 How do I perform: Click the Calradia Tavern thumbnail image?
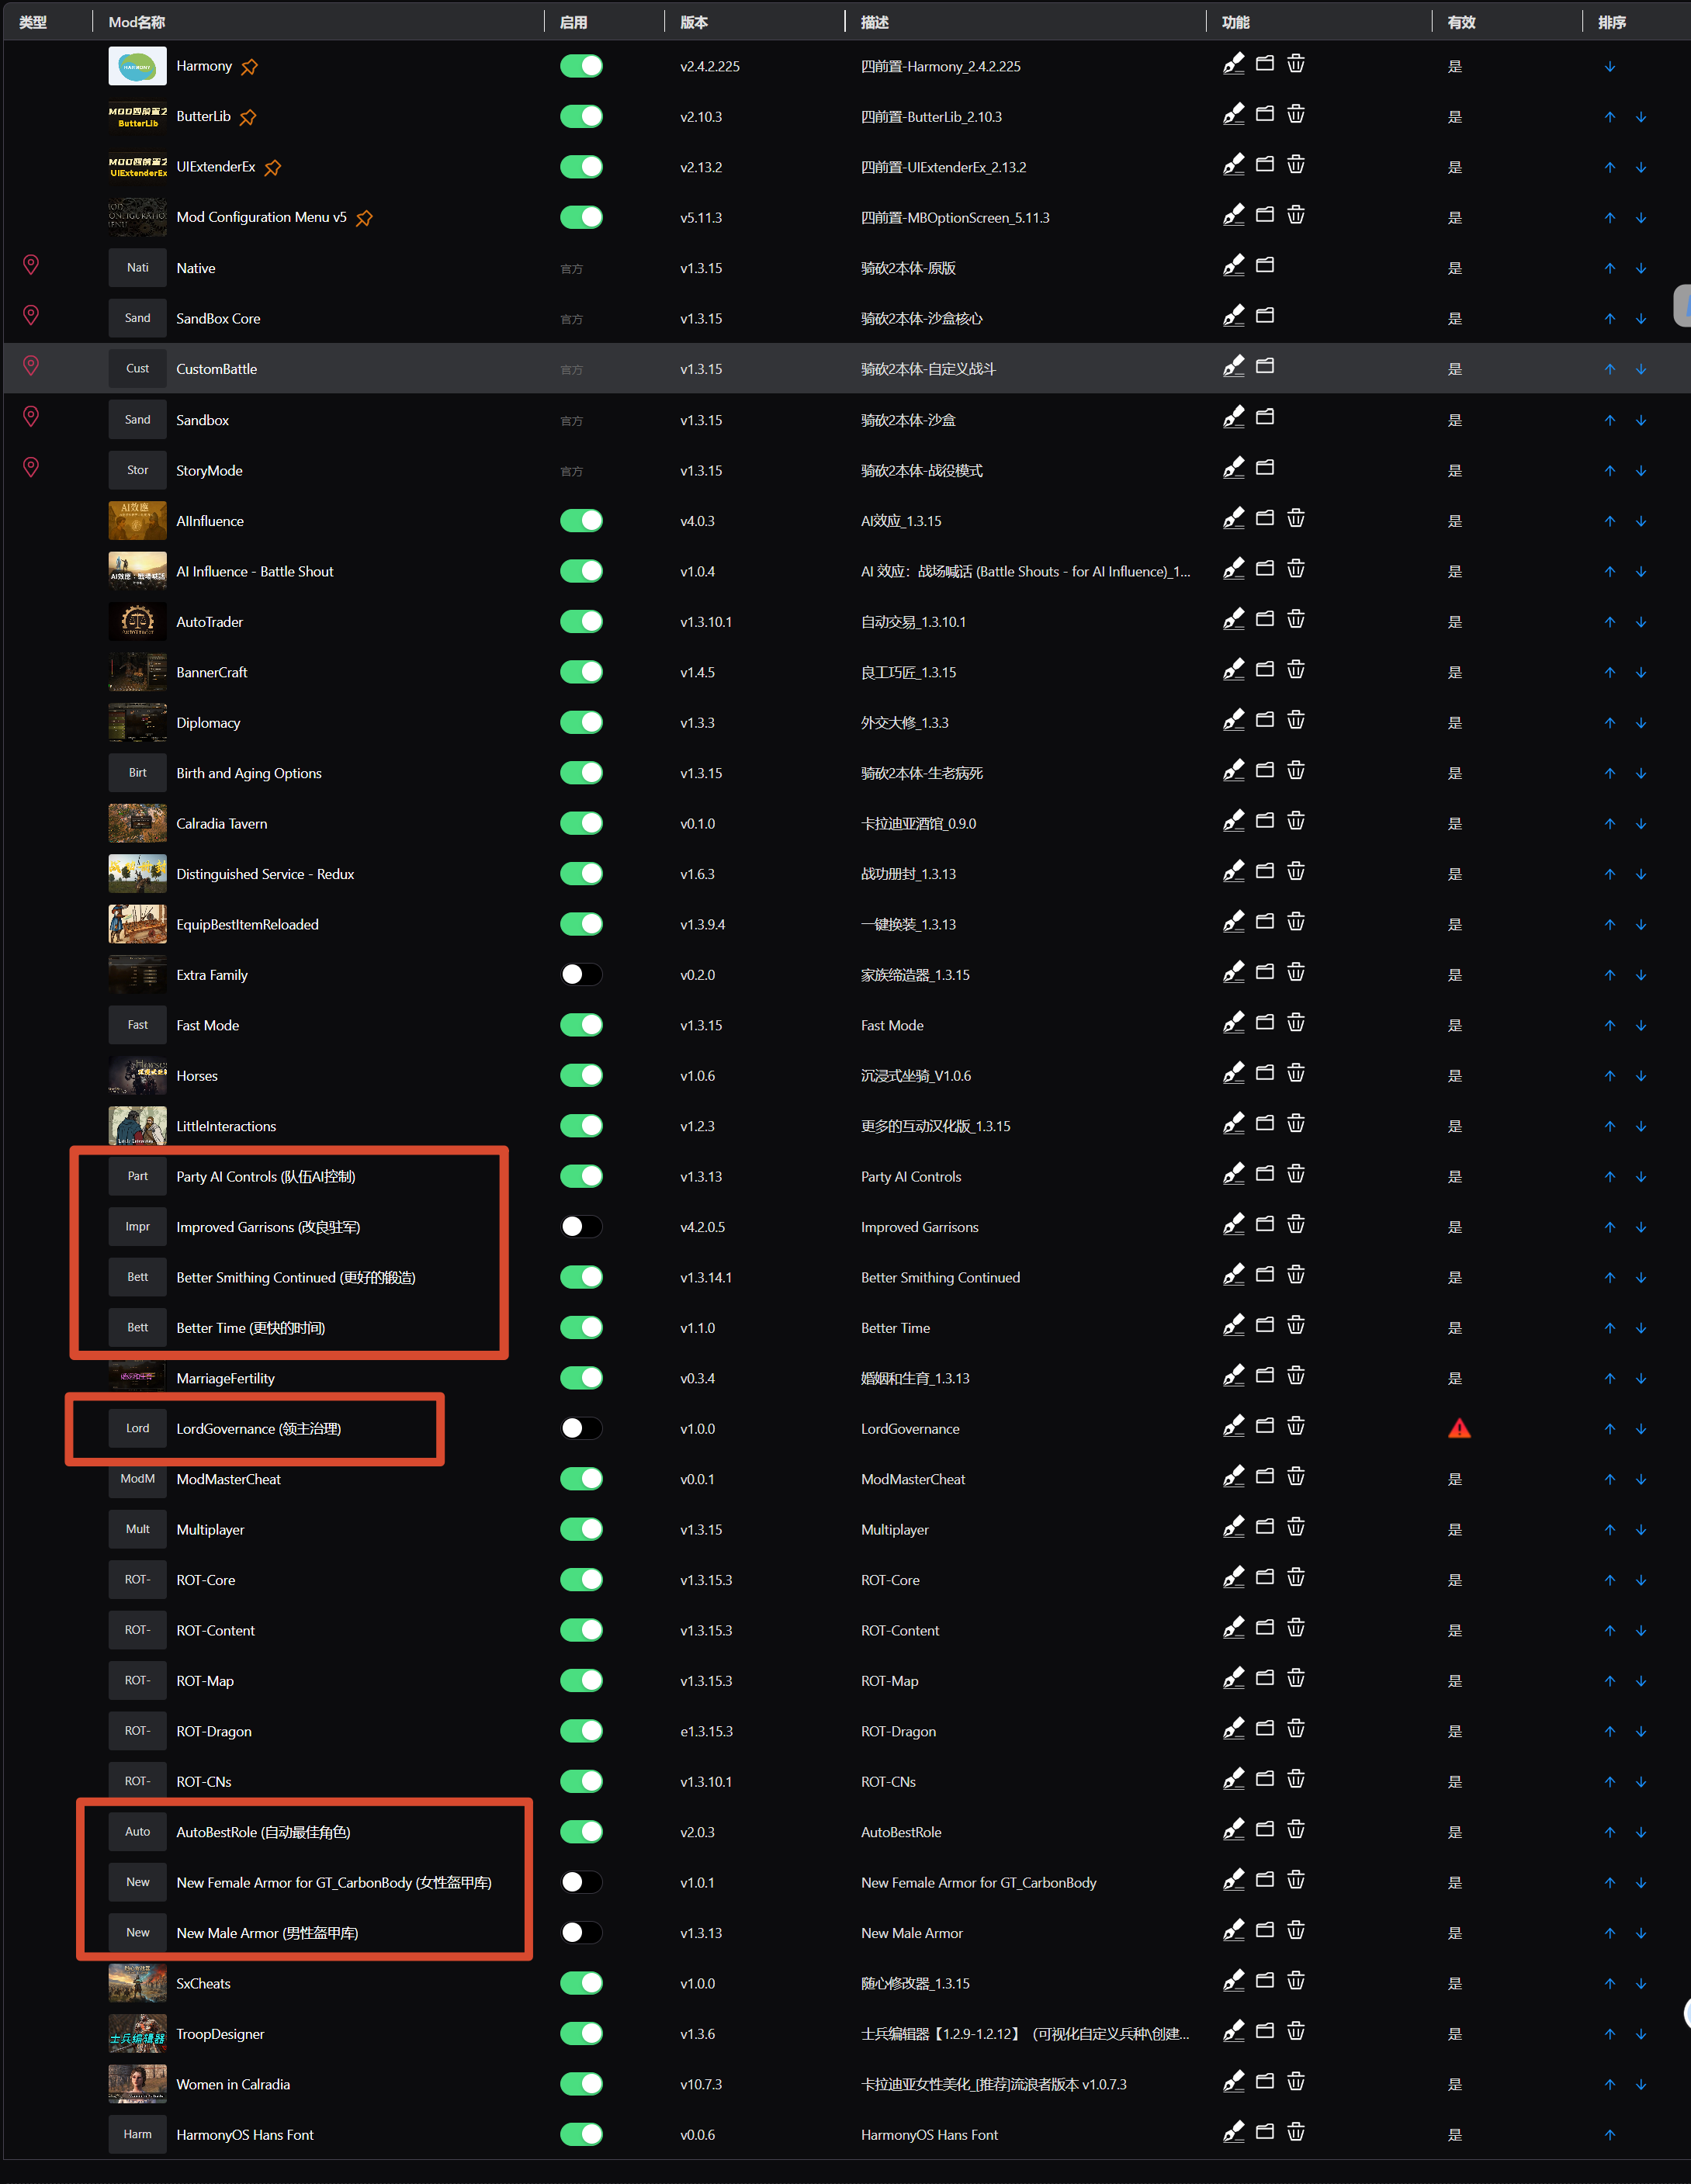[137, 823]
